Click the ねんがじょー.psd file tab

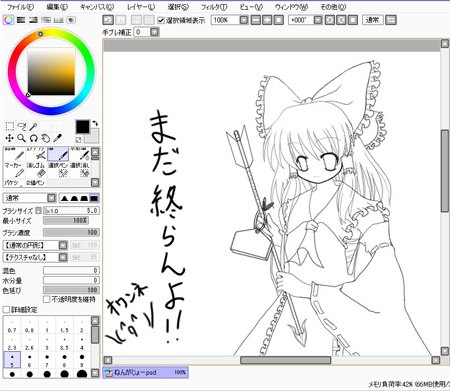coord(145,372)
